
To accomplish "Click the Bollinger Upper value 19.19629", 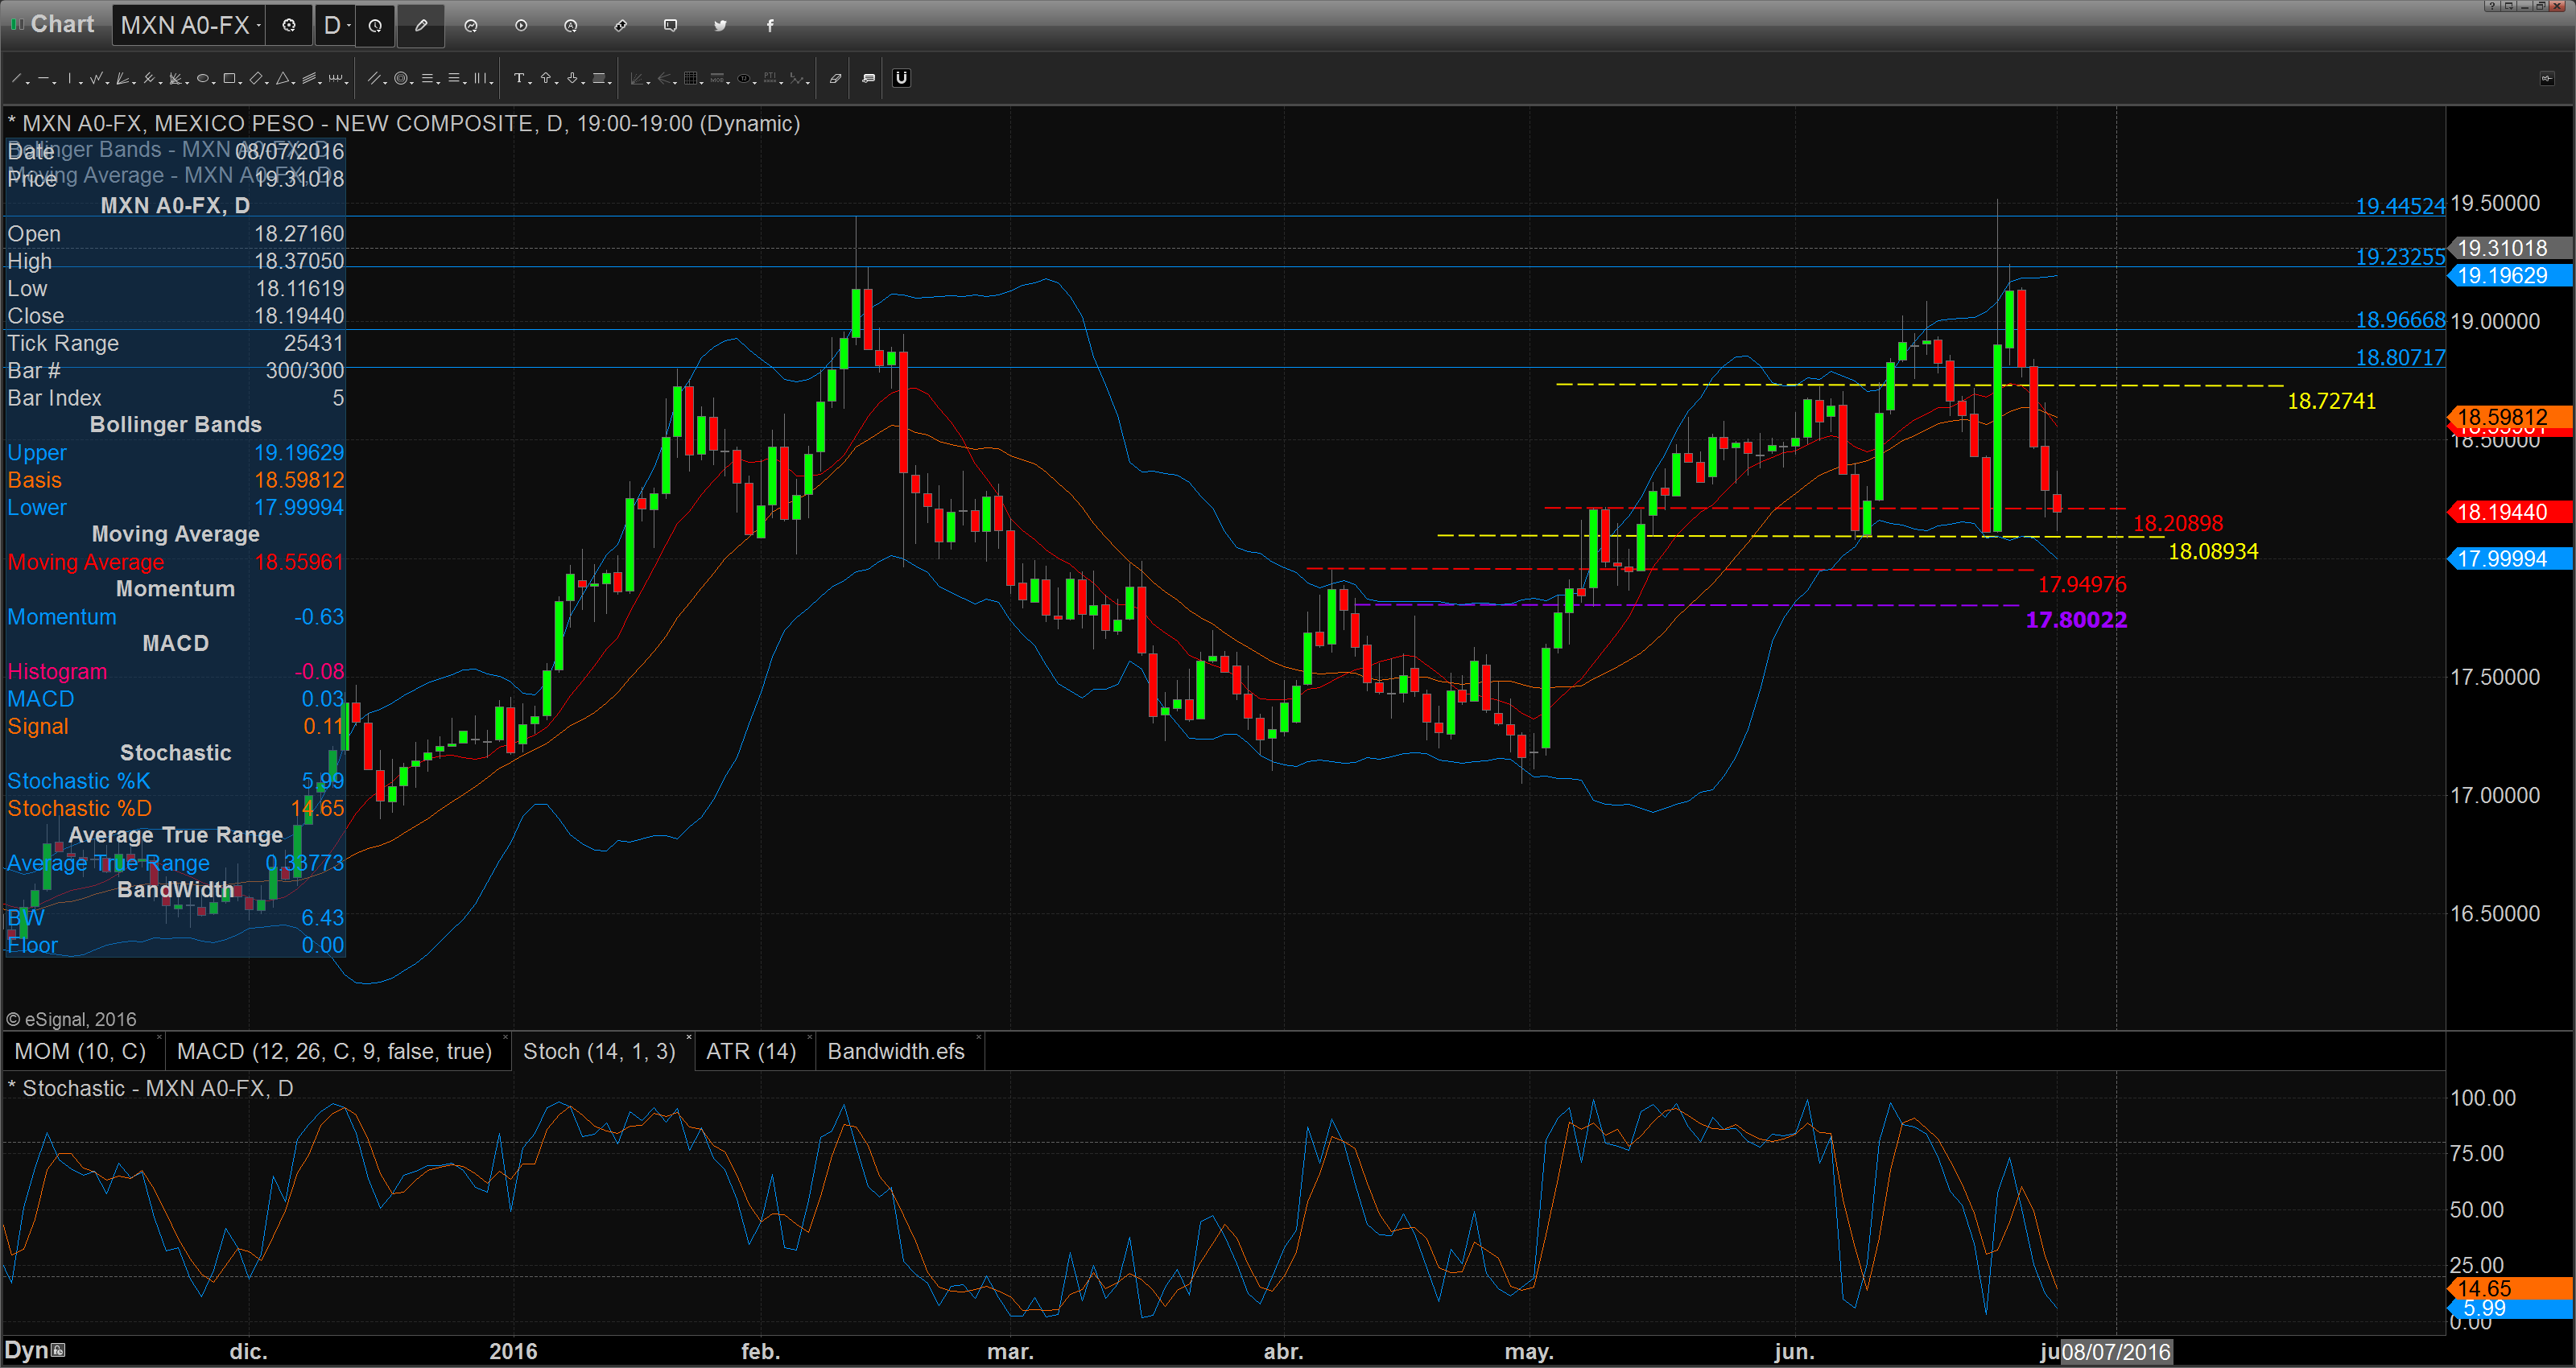I will tap(298, 453).
